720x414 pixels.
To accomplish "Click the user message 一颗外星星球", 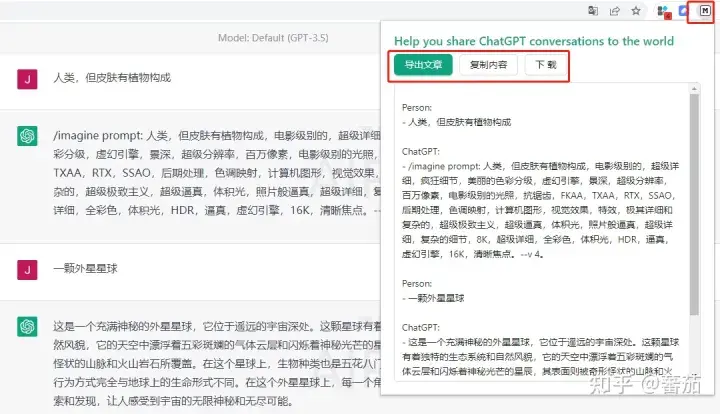I will (84, 269).
